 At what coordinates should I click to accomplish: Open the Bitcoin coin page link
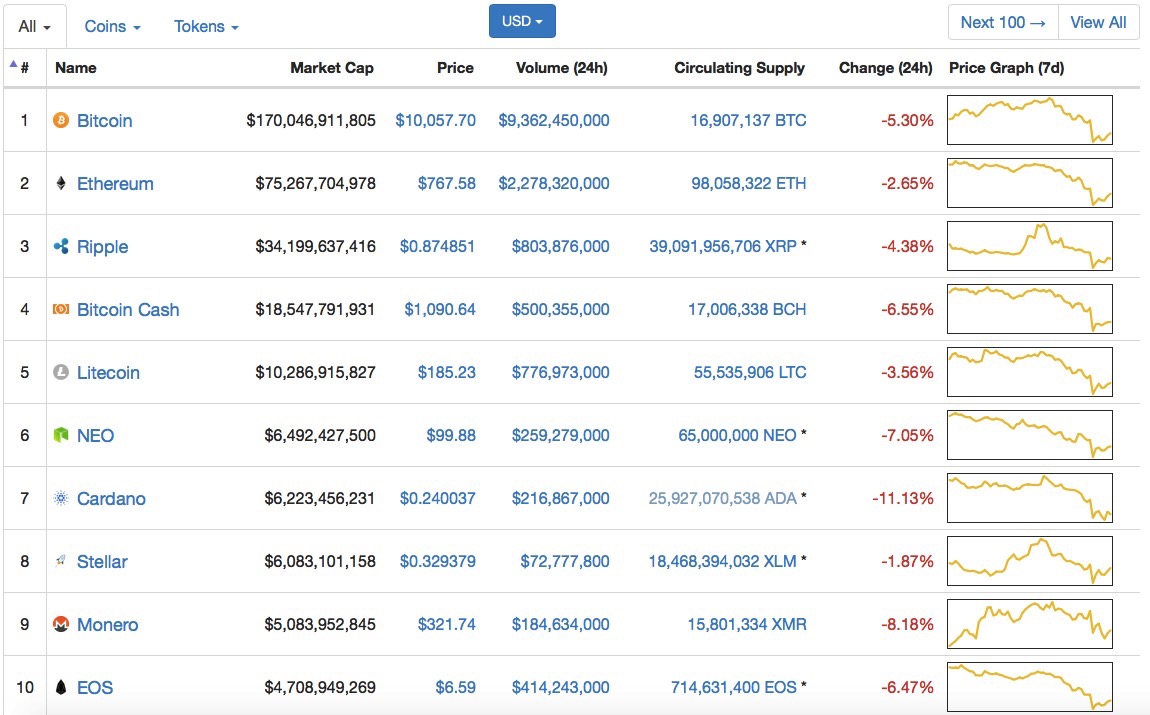105,120
